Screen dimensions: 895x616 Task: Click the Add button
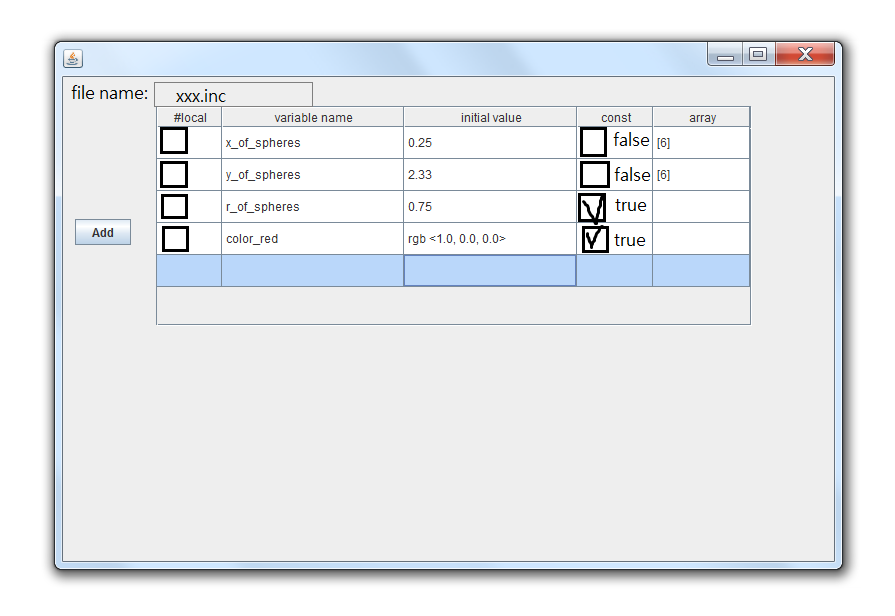click(x=103, y=233)
